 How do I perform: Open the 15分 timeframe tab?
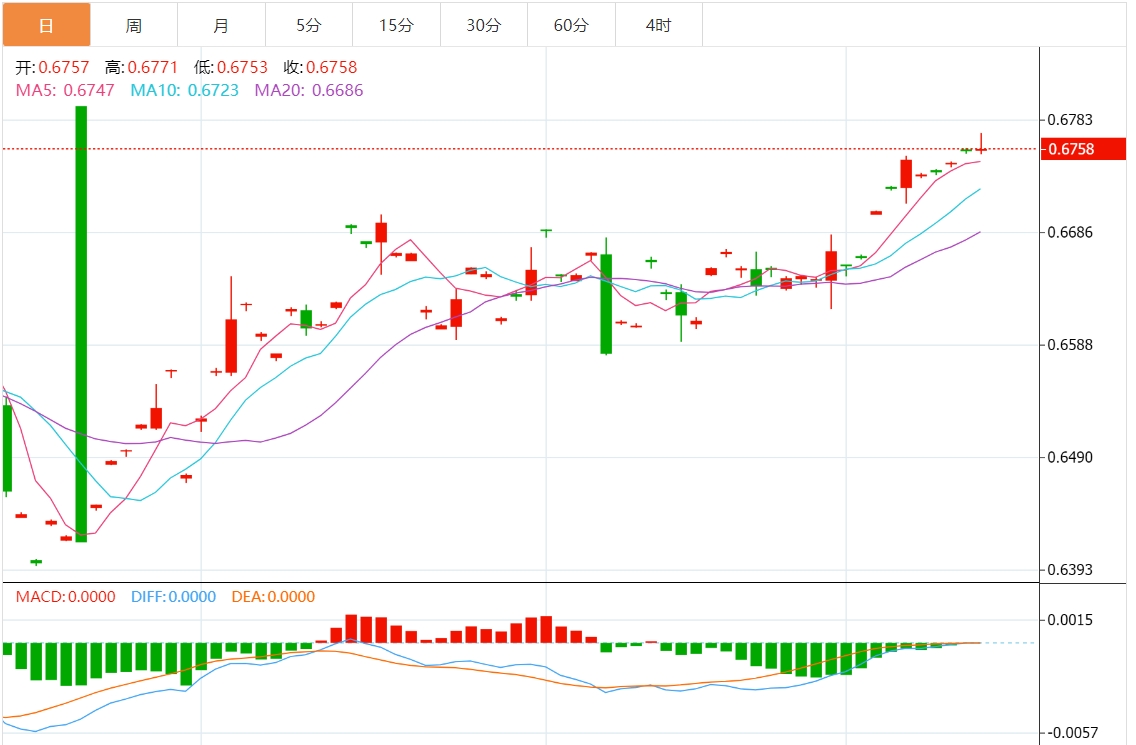(396, 25)
